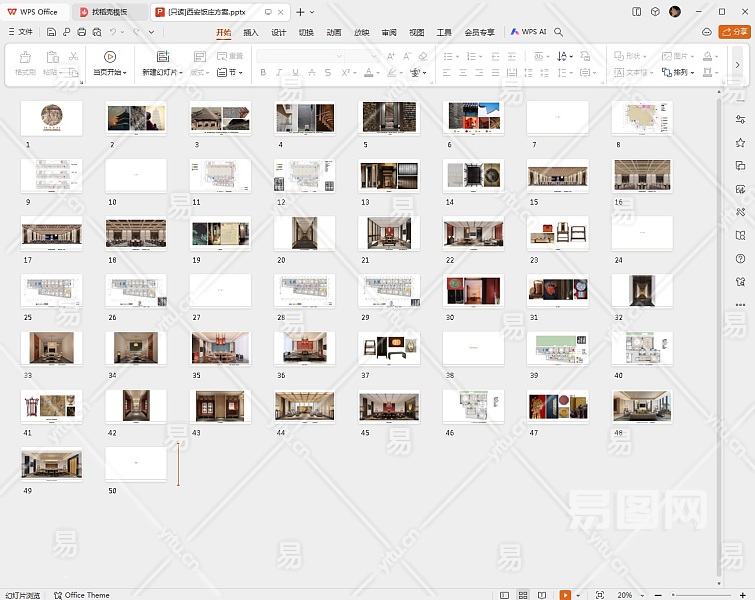The width and height of the screenshot is (755, 600).
Task: Switch to reading view in status bar
Action: 543,595
